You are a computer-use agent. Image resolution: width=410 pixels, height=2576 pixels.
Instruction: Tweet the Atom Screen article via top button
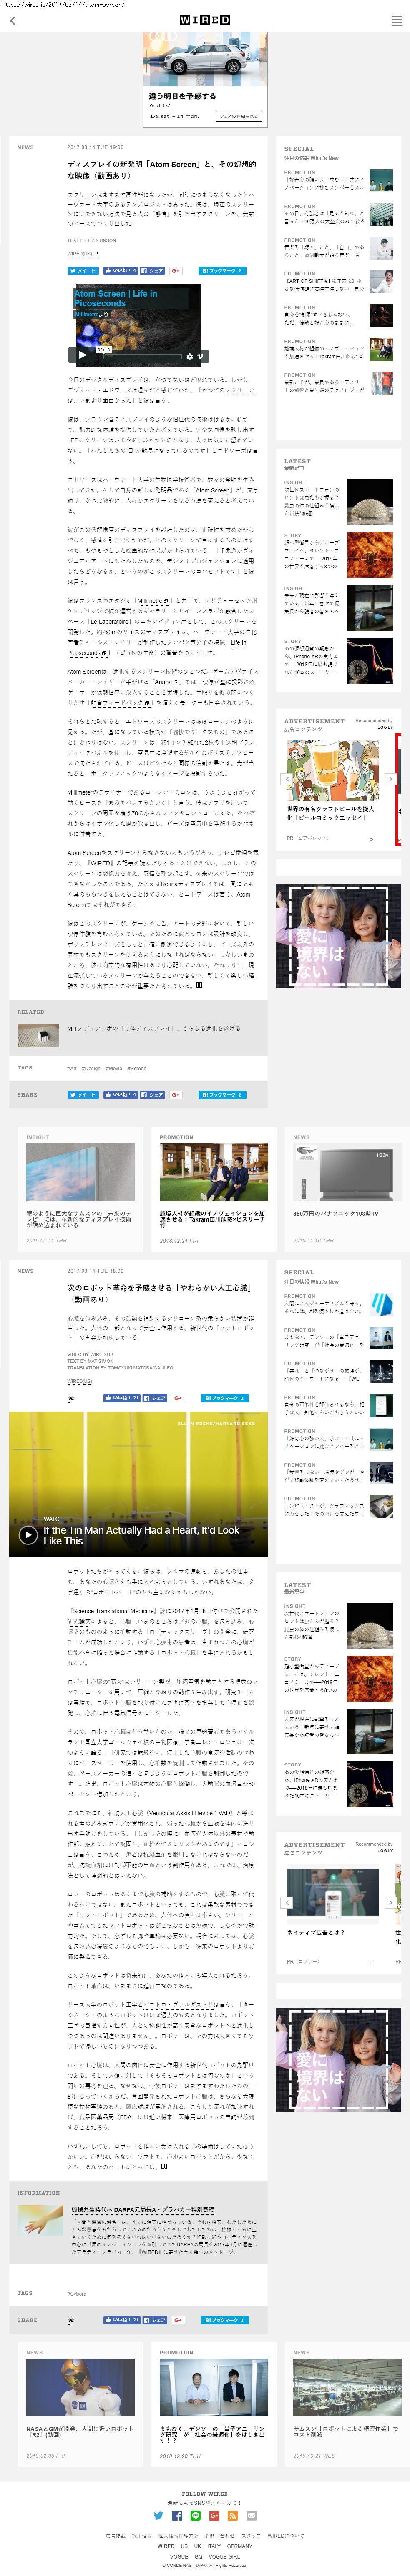tap(83, 270)
